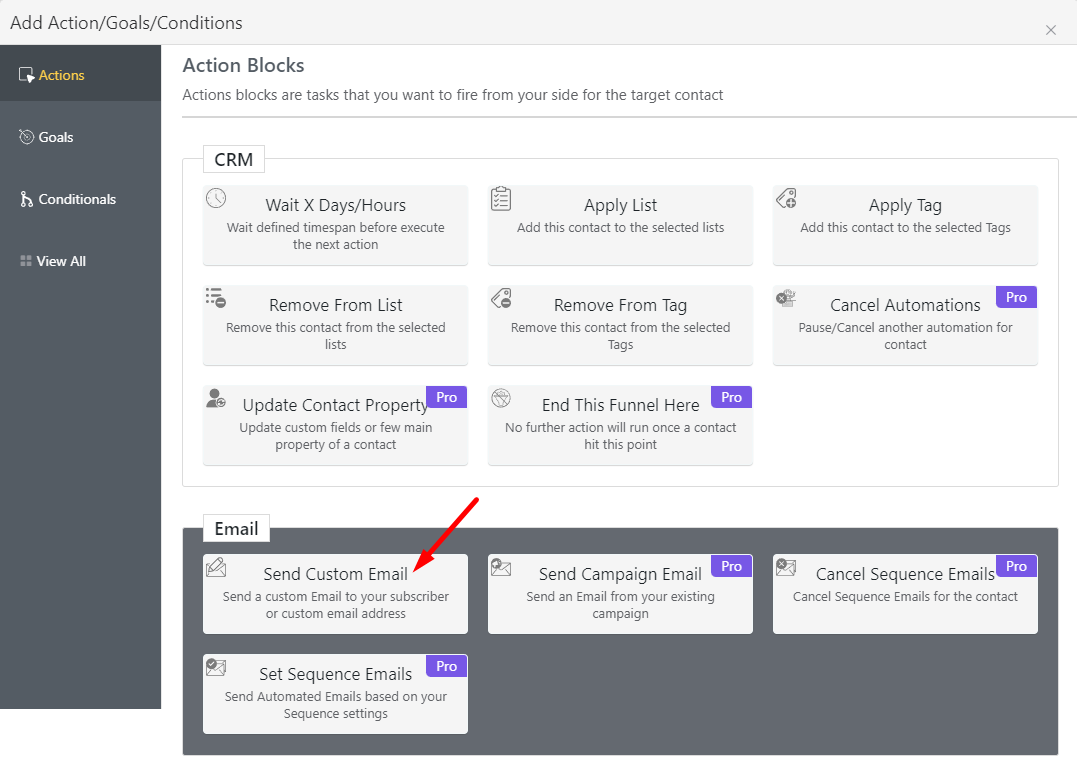Screen dimensions: 1077x761
Task: Click the clipboard icon on Apply List
Action: (501, 198)
